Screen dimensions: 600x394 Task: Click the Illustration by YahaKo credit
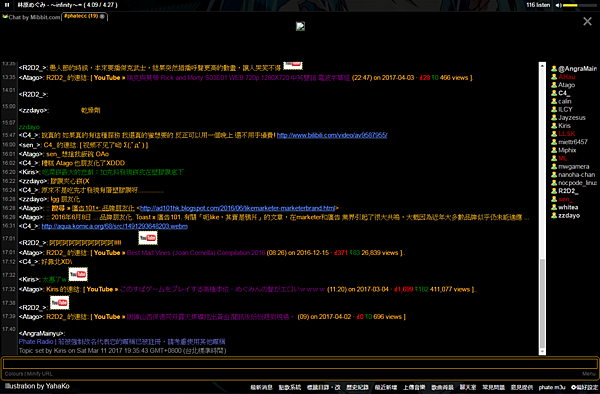click(x=37, y=386)
